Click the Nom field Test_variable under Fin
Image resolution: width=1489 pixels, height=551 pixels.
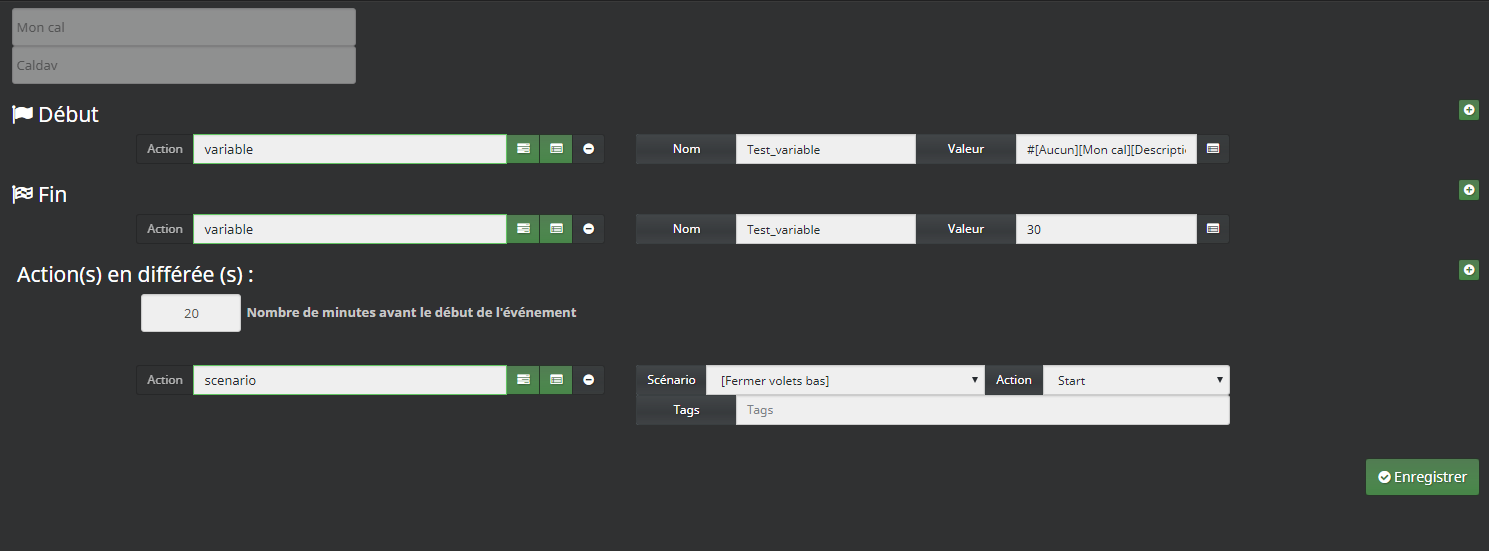point(825,229)
